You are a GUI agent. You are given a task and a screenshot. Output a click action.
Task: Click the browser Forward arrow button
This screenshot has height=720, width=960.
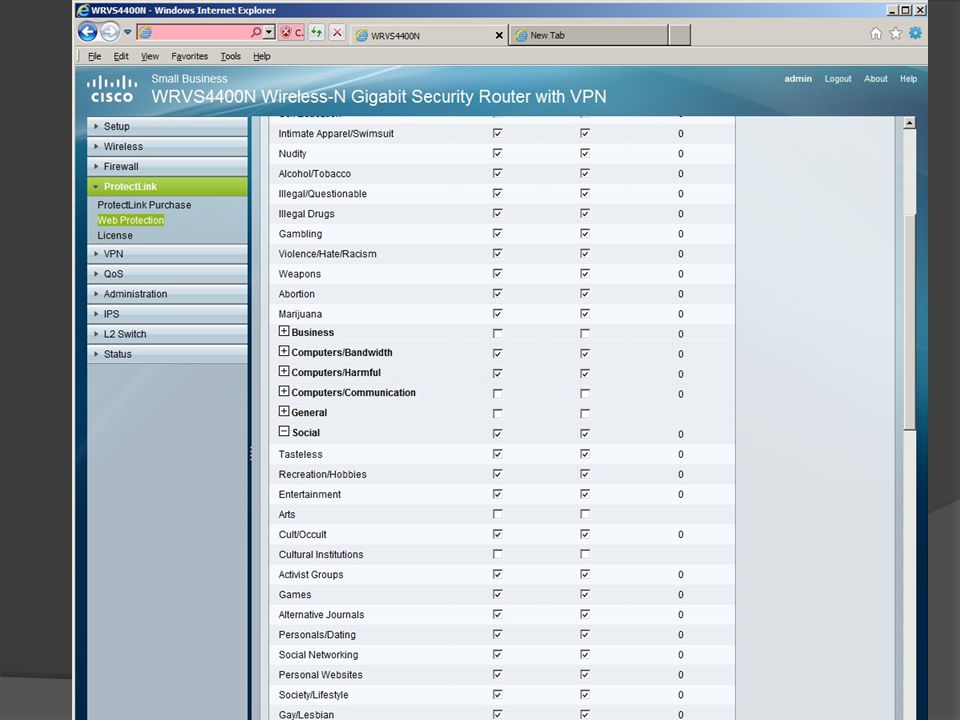pos(110,32)
